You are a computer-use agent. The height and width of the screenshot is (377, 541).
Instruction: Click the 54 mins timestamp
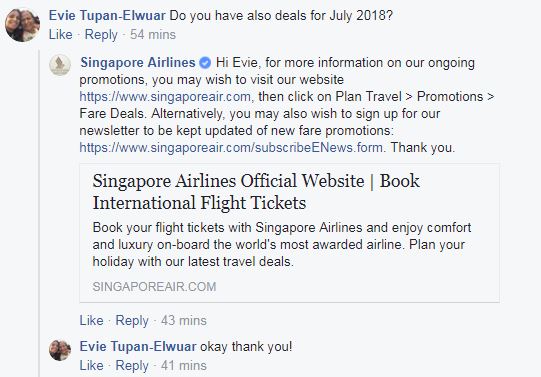[x=153, y=34]
